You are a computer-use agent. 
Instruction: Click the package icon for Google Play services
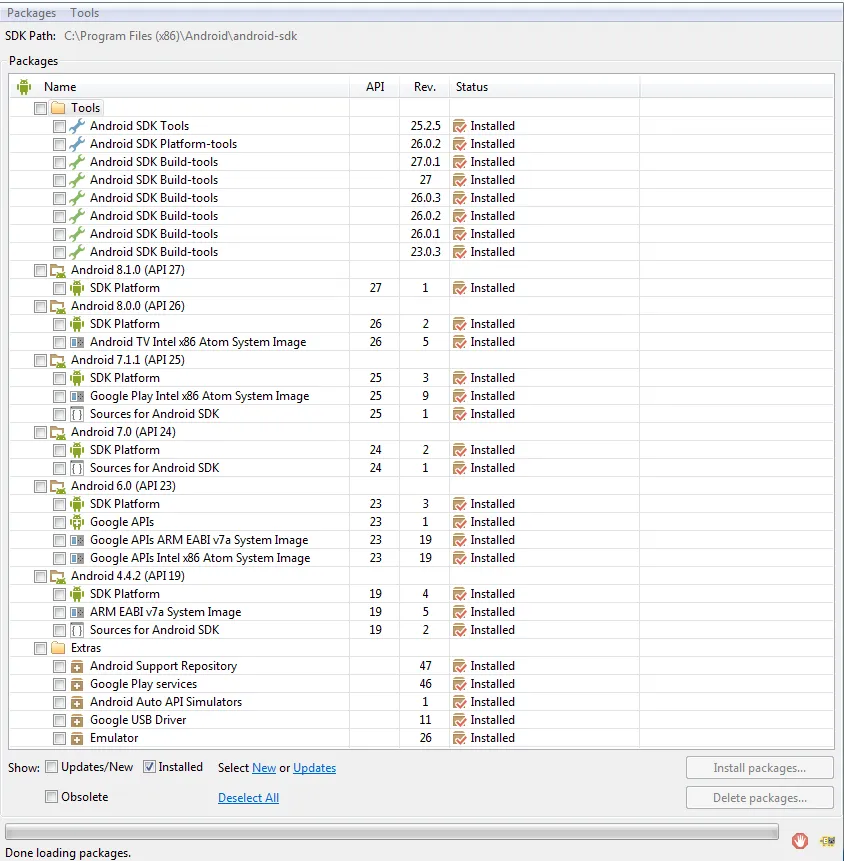[77, 685]
